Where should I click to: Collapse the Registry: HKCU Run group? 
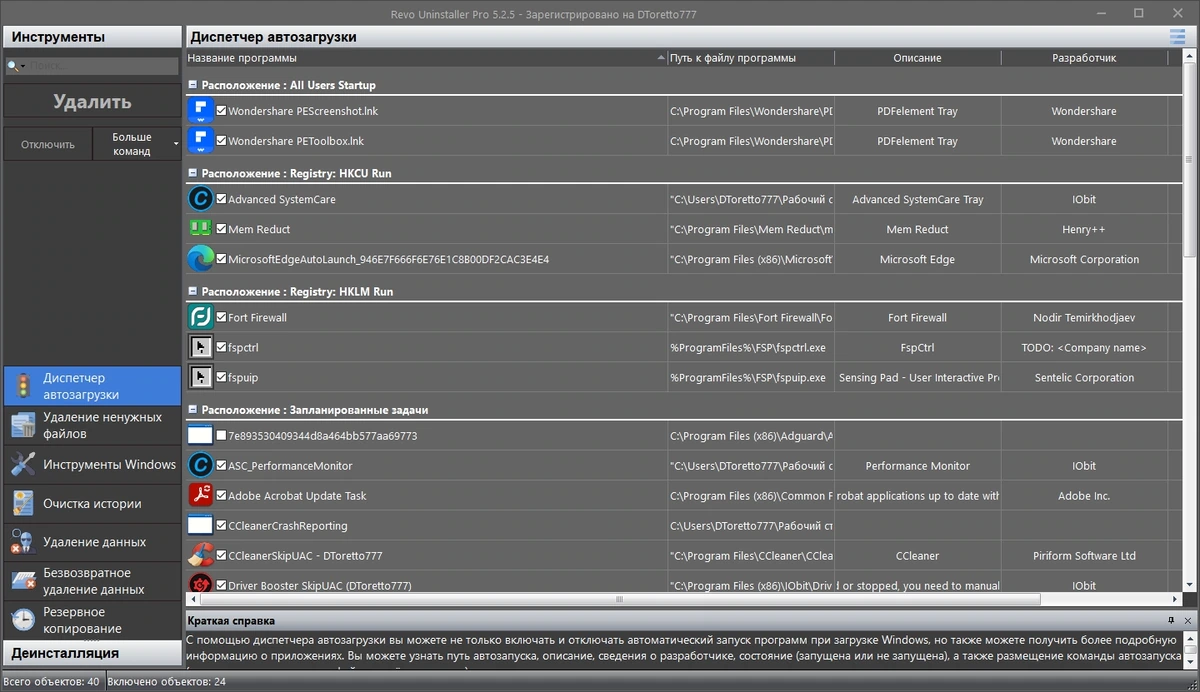point(192,174)
